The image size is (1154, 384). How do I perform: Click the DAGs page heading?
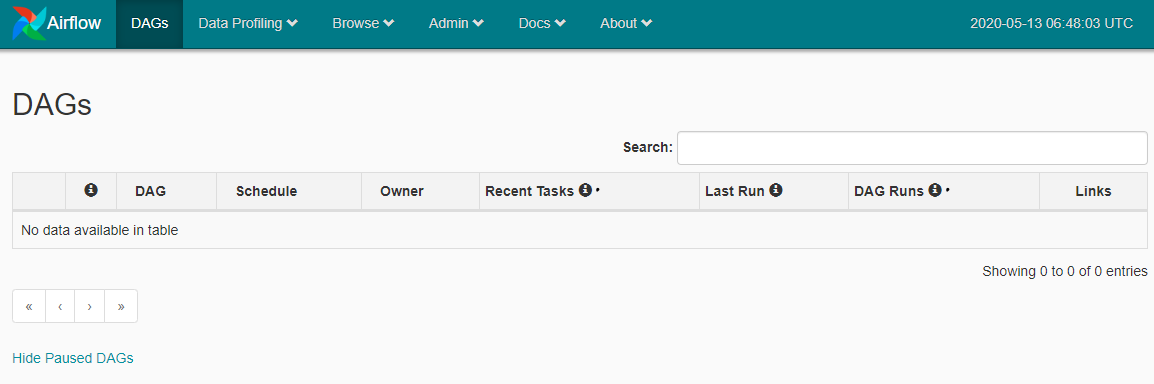point(52,105)
